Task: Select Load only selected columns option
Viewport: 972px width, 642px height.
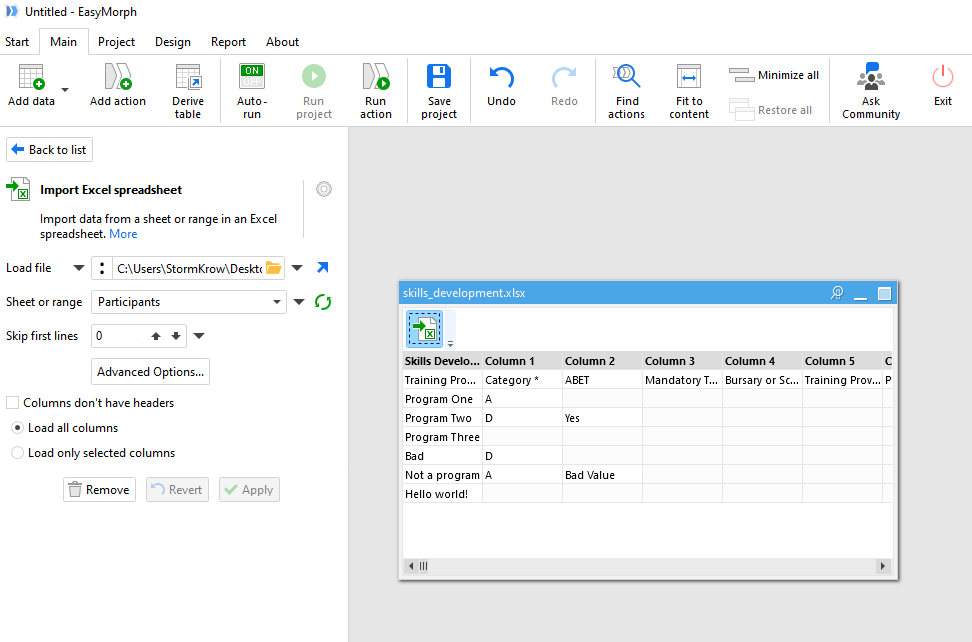Action: pyautogui.click(x=18, y=453)
